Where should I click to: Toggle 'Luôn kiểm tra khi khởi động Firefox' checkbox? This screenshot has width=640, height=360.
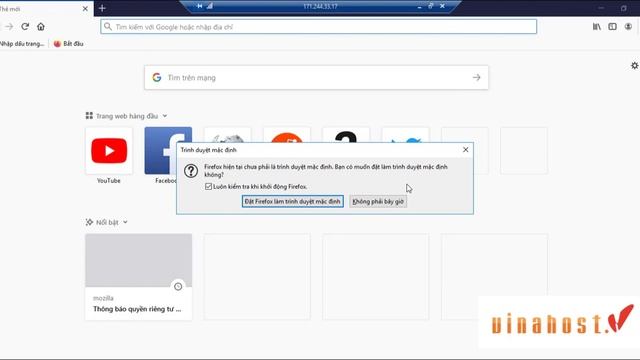(x=209, y=187)
